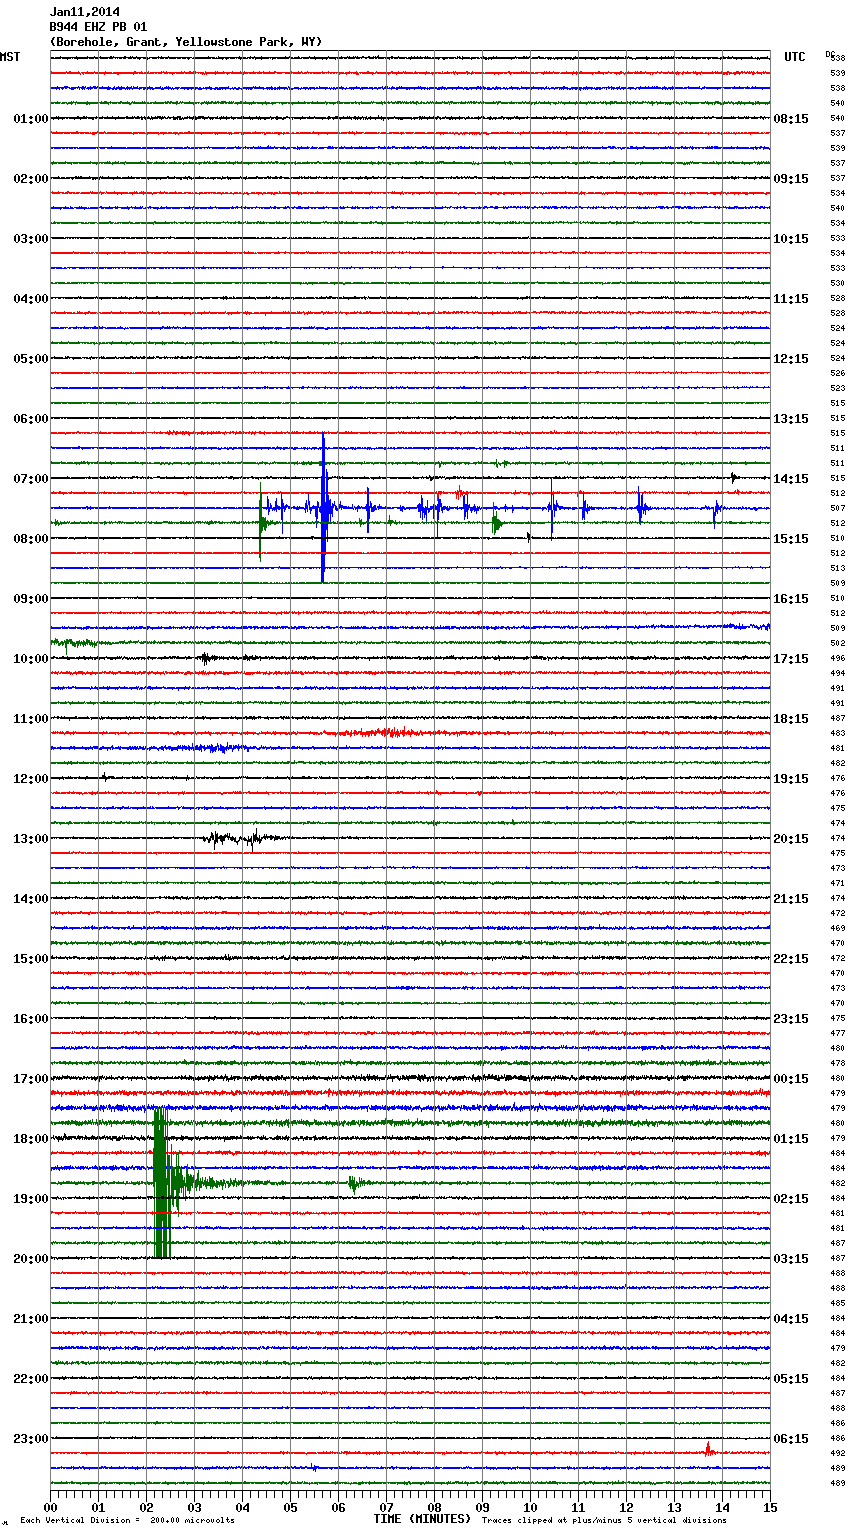850x1534 pixels.
Task: Click the 04:00 MST time label
Action: click(30, 299)
